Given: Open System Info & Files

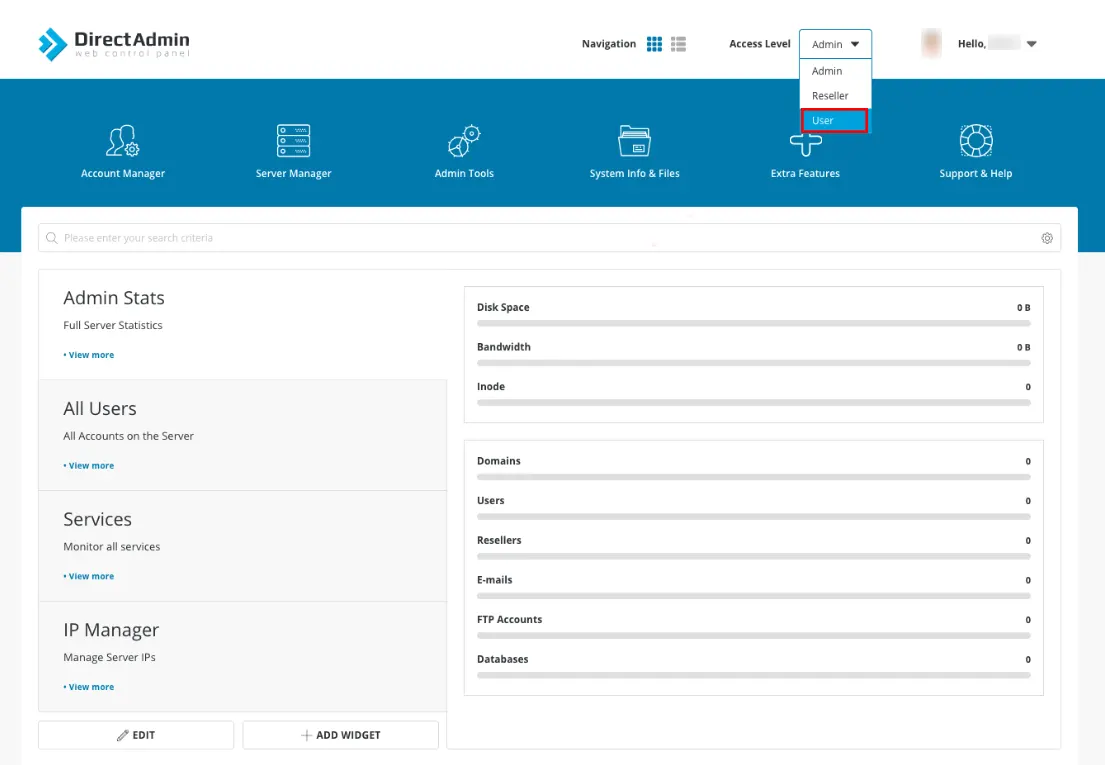Looking at the screenshot, I should (x=634, y=151).
